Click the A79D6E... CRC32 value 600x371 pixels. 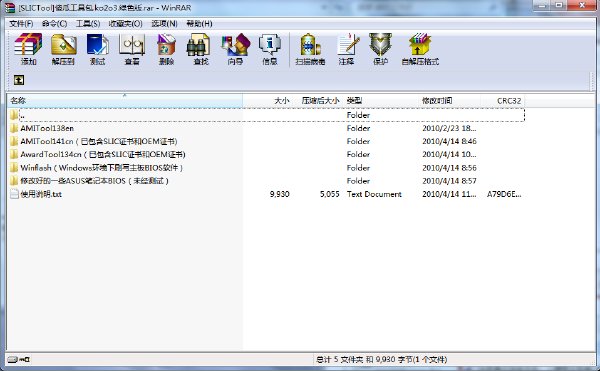(504, 194)
